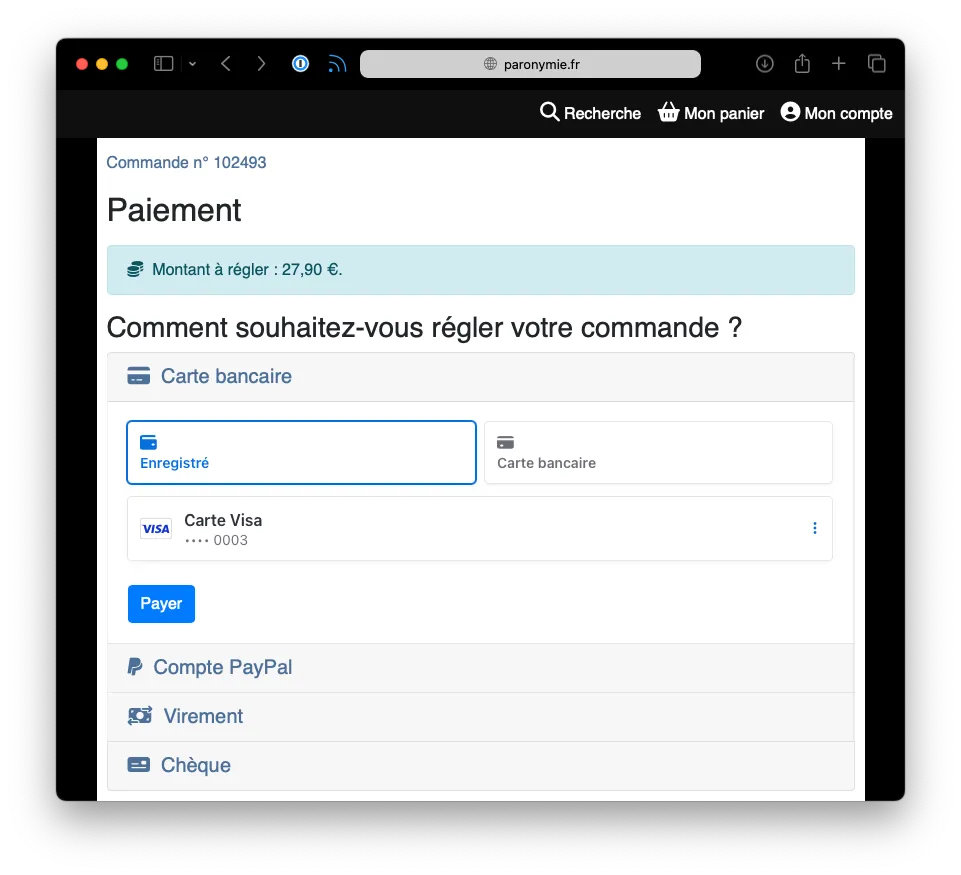Select the Enregistré payment option
The height and width of the screenshot is (875, 961).
300,452
